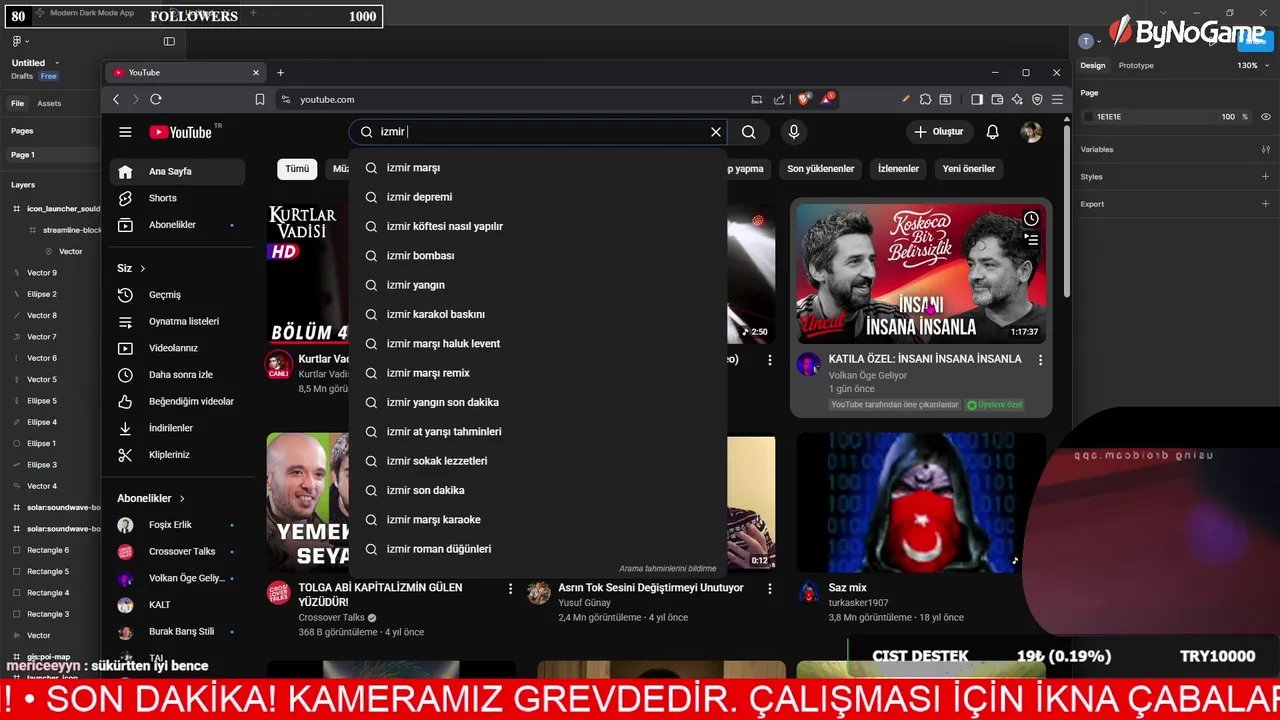Open Beğendiğim videolar in sidebar
Viewport: 1280px width, 720px height.
[176, 401]
